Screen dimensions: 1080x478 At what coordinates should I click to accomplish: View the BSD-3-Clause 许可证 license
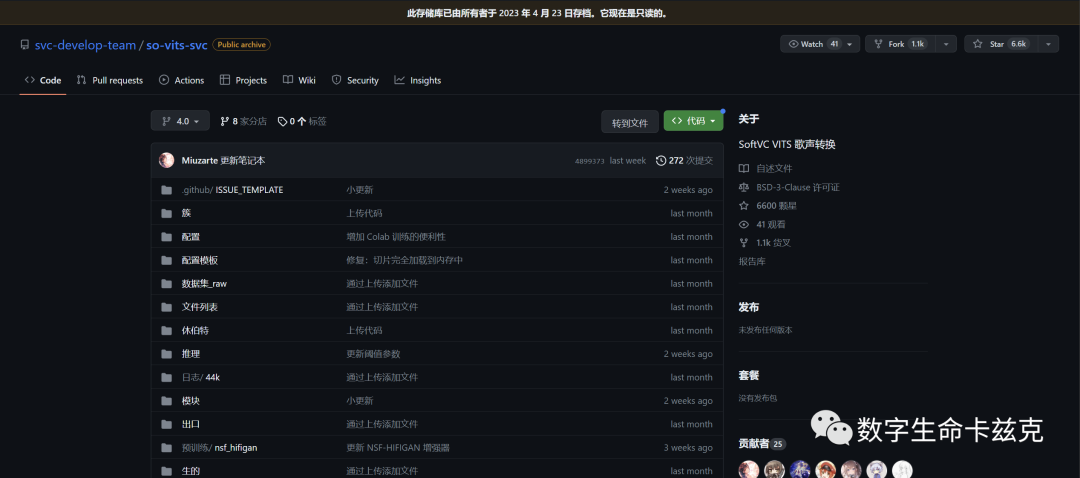tap(789, 187)
